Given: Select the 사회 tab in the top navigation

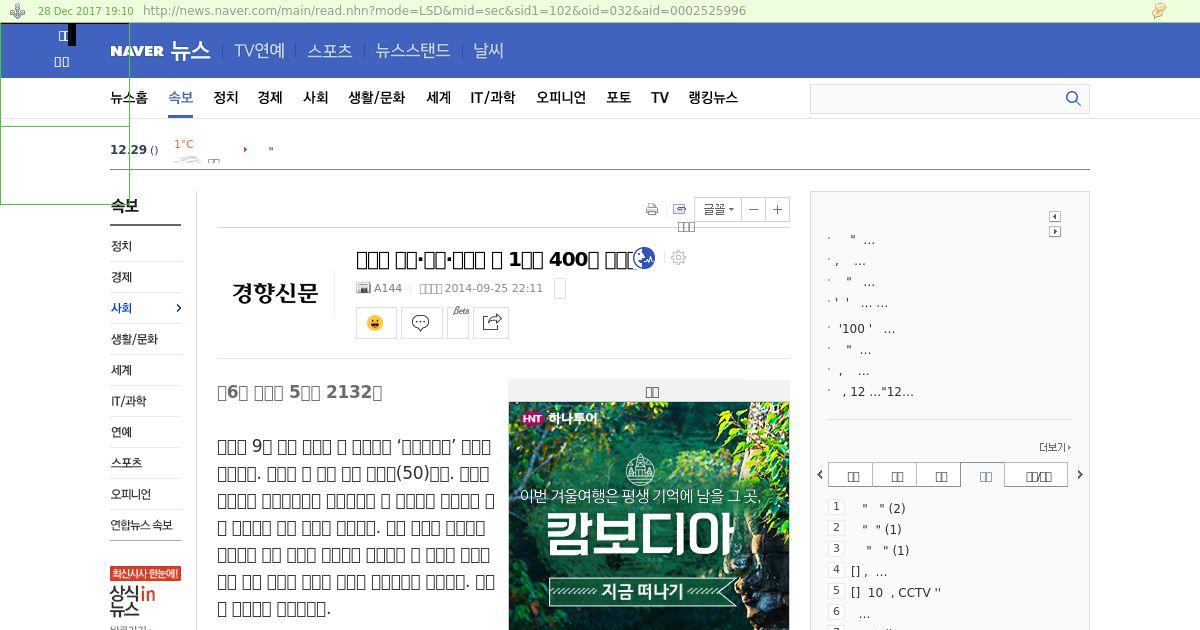Looking at the screenshot, I should pyautogui.click(x=316, y=97).
